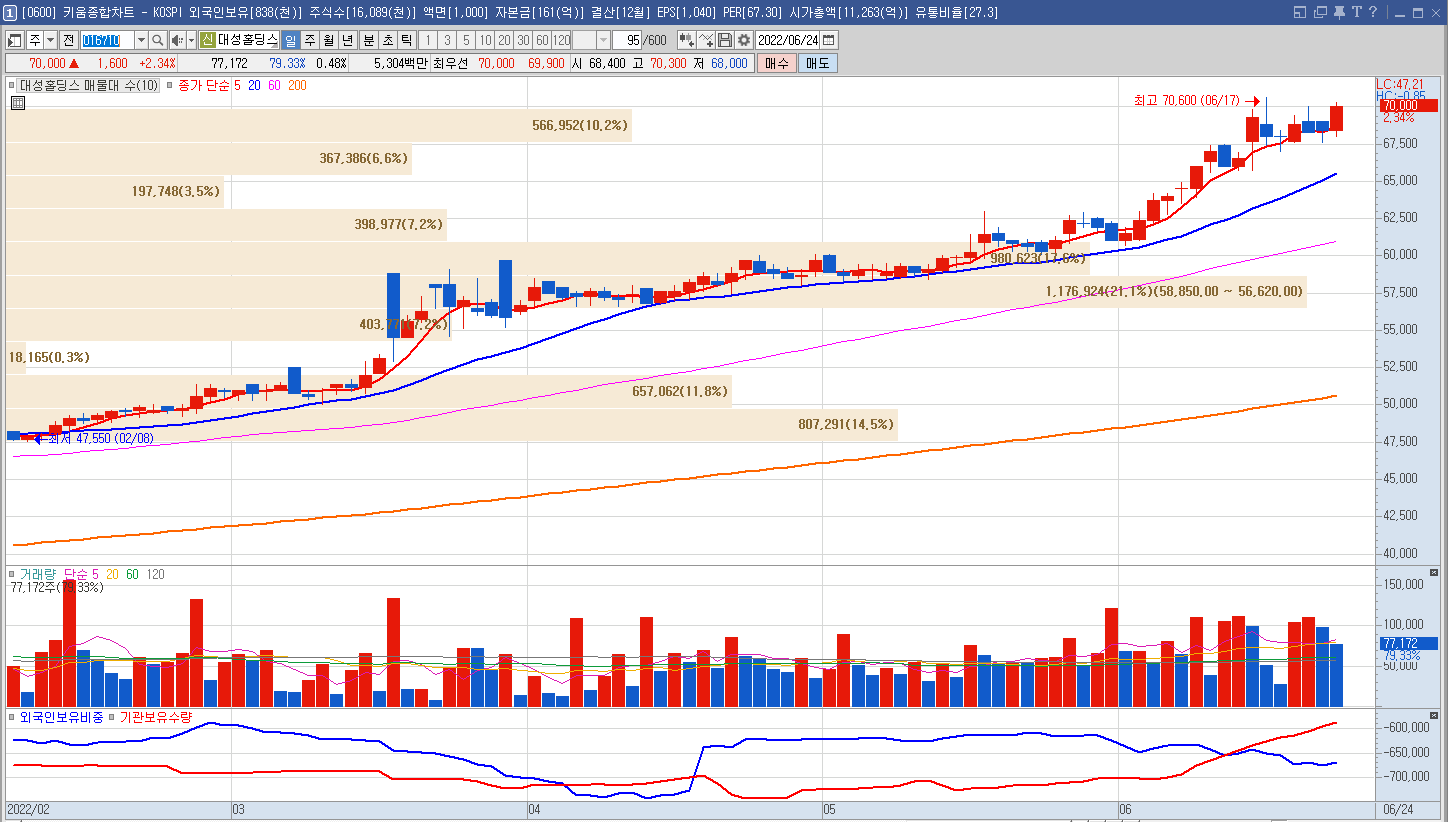1448x822 pixels.
Task: Click the up arrow at right of foreign holdings panel
Action: click(1434, 715)
